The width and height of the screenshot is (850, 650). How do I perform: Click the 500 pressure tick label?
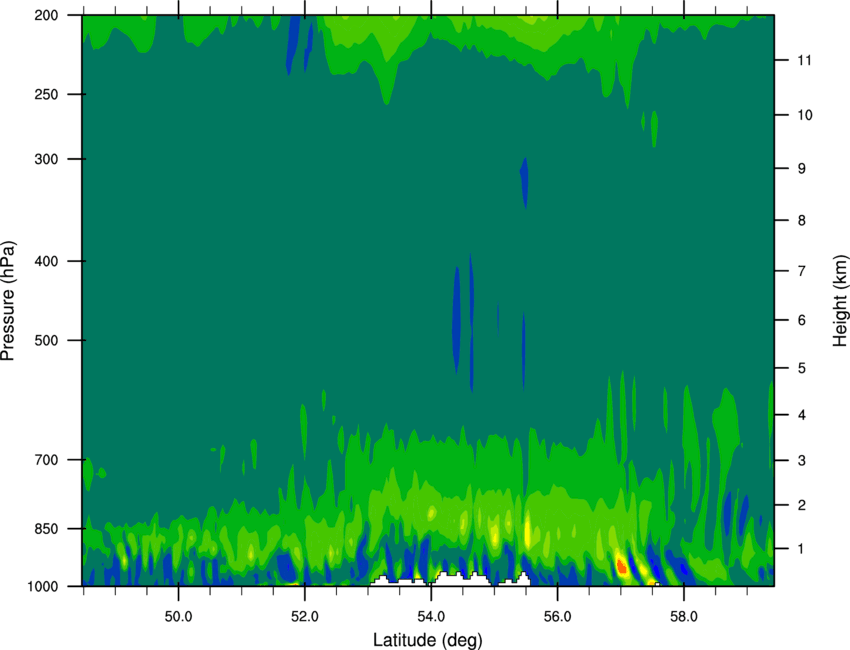coord(47,340)
